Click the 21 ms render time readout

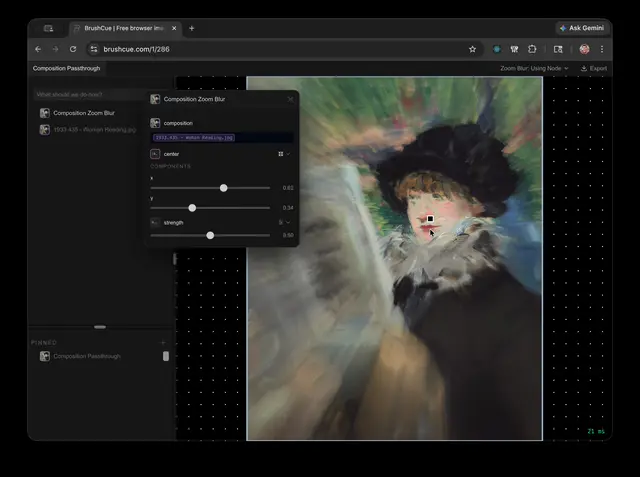(596, 431)
